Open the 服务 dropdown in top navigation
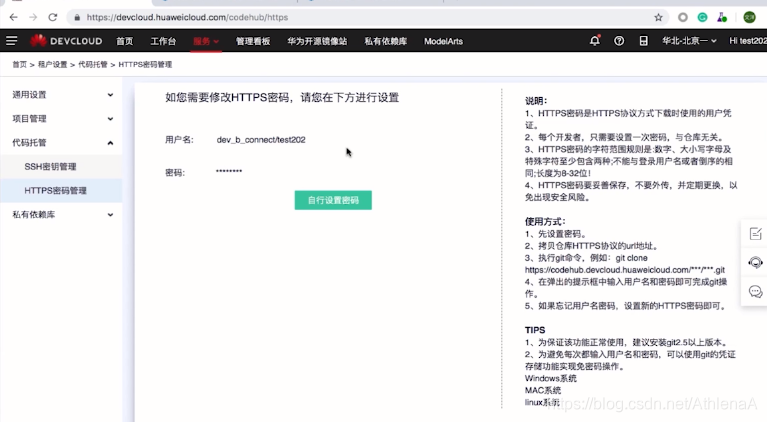 click(x=206, y=41)
